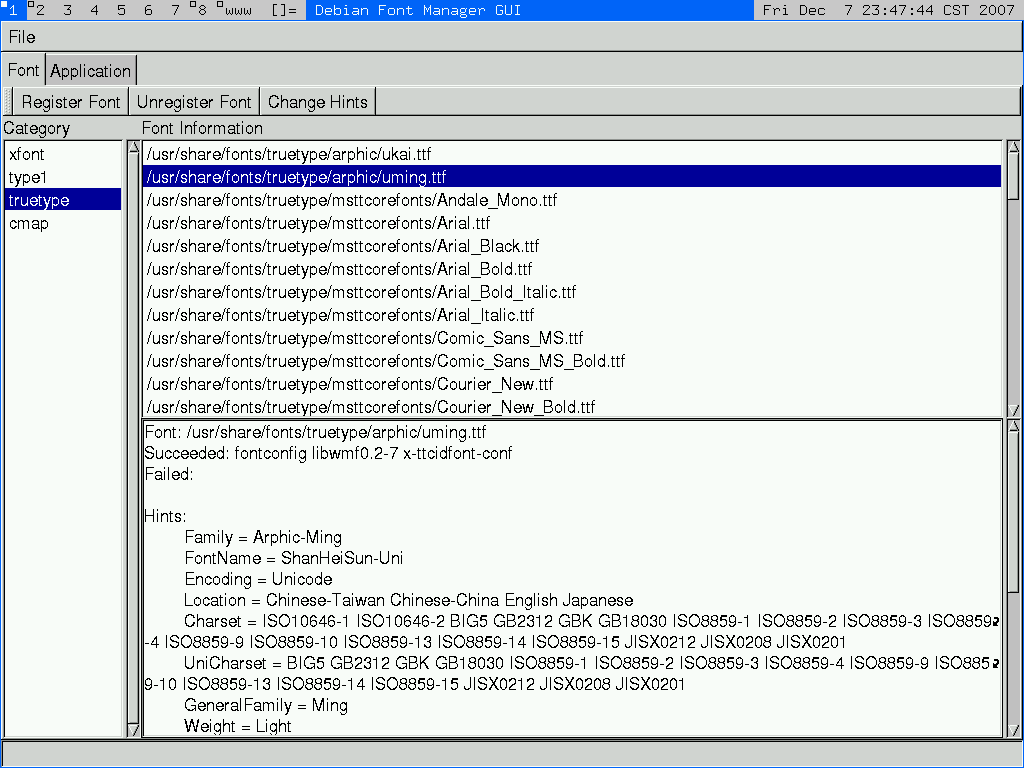This screenshot has height=768, width=1024.
Task: Click the font list scroll down arrow
Action: pyautogui.click(x=1014, y=410)
